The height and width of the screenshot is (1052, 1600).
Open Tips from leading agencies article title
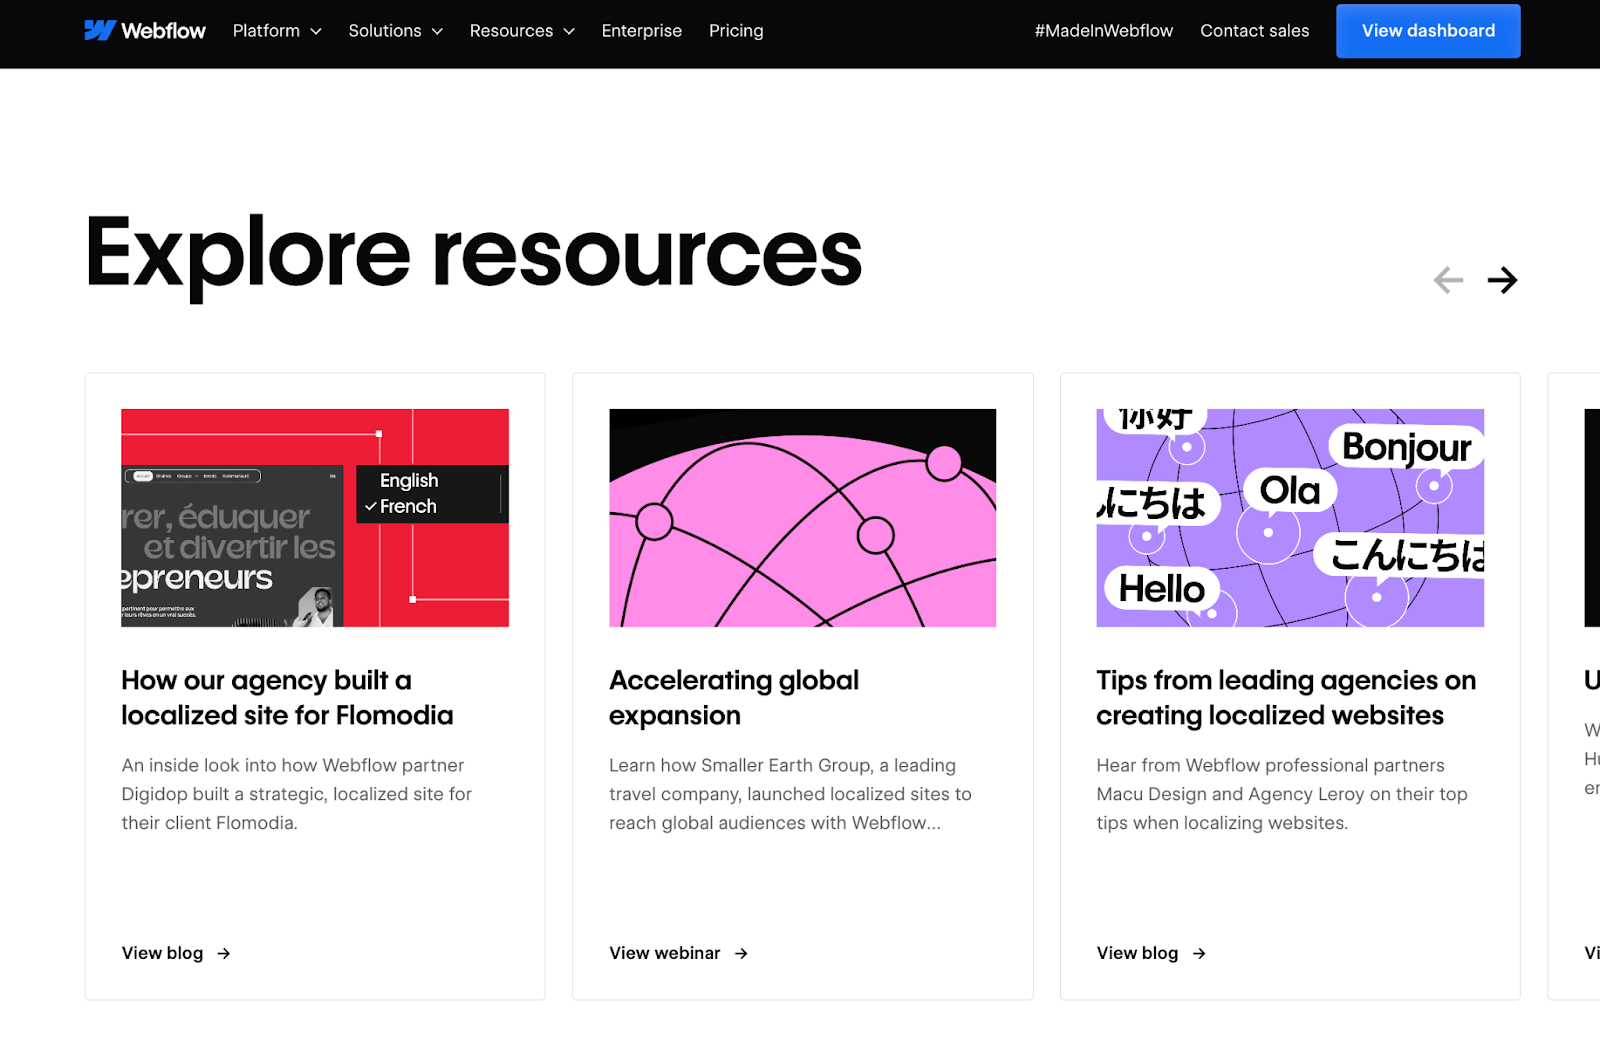1285,698
